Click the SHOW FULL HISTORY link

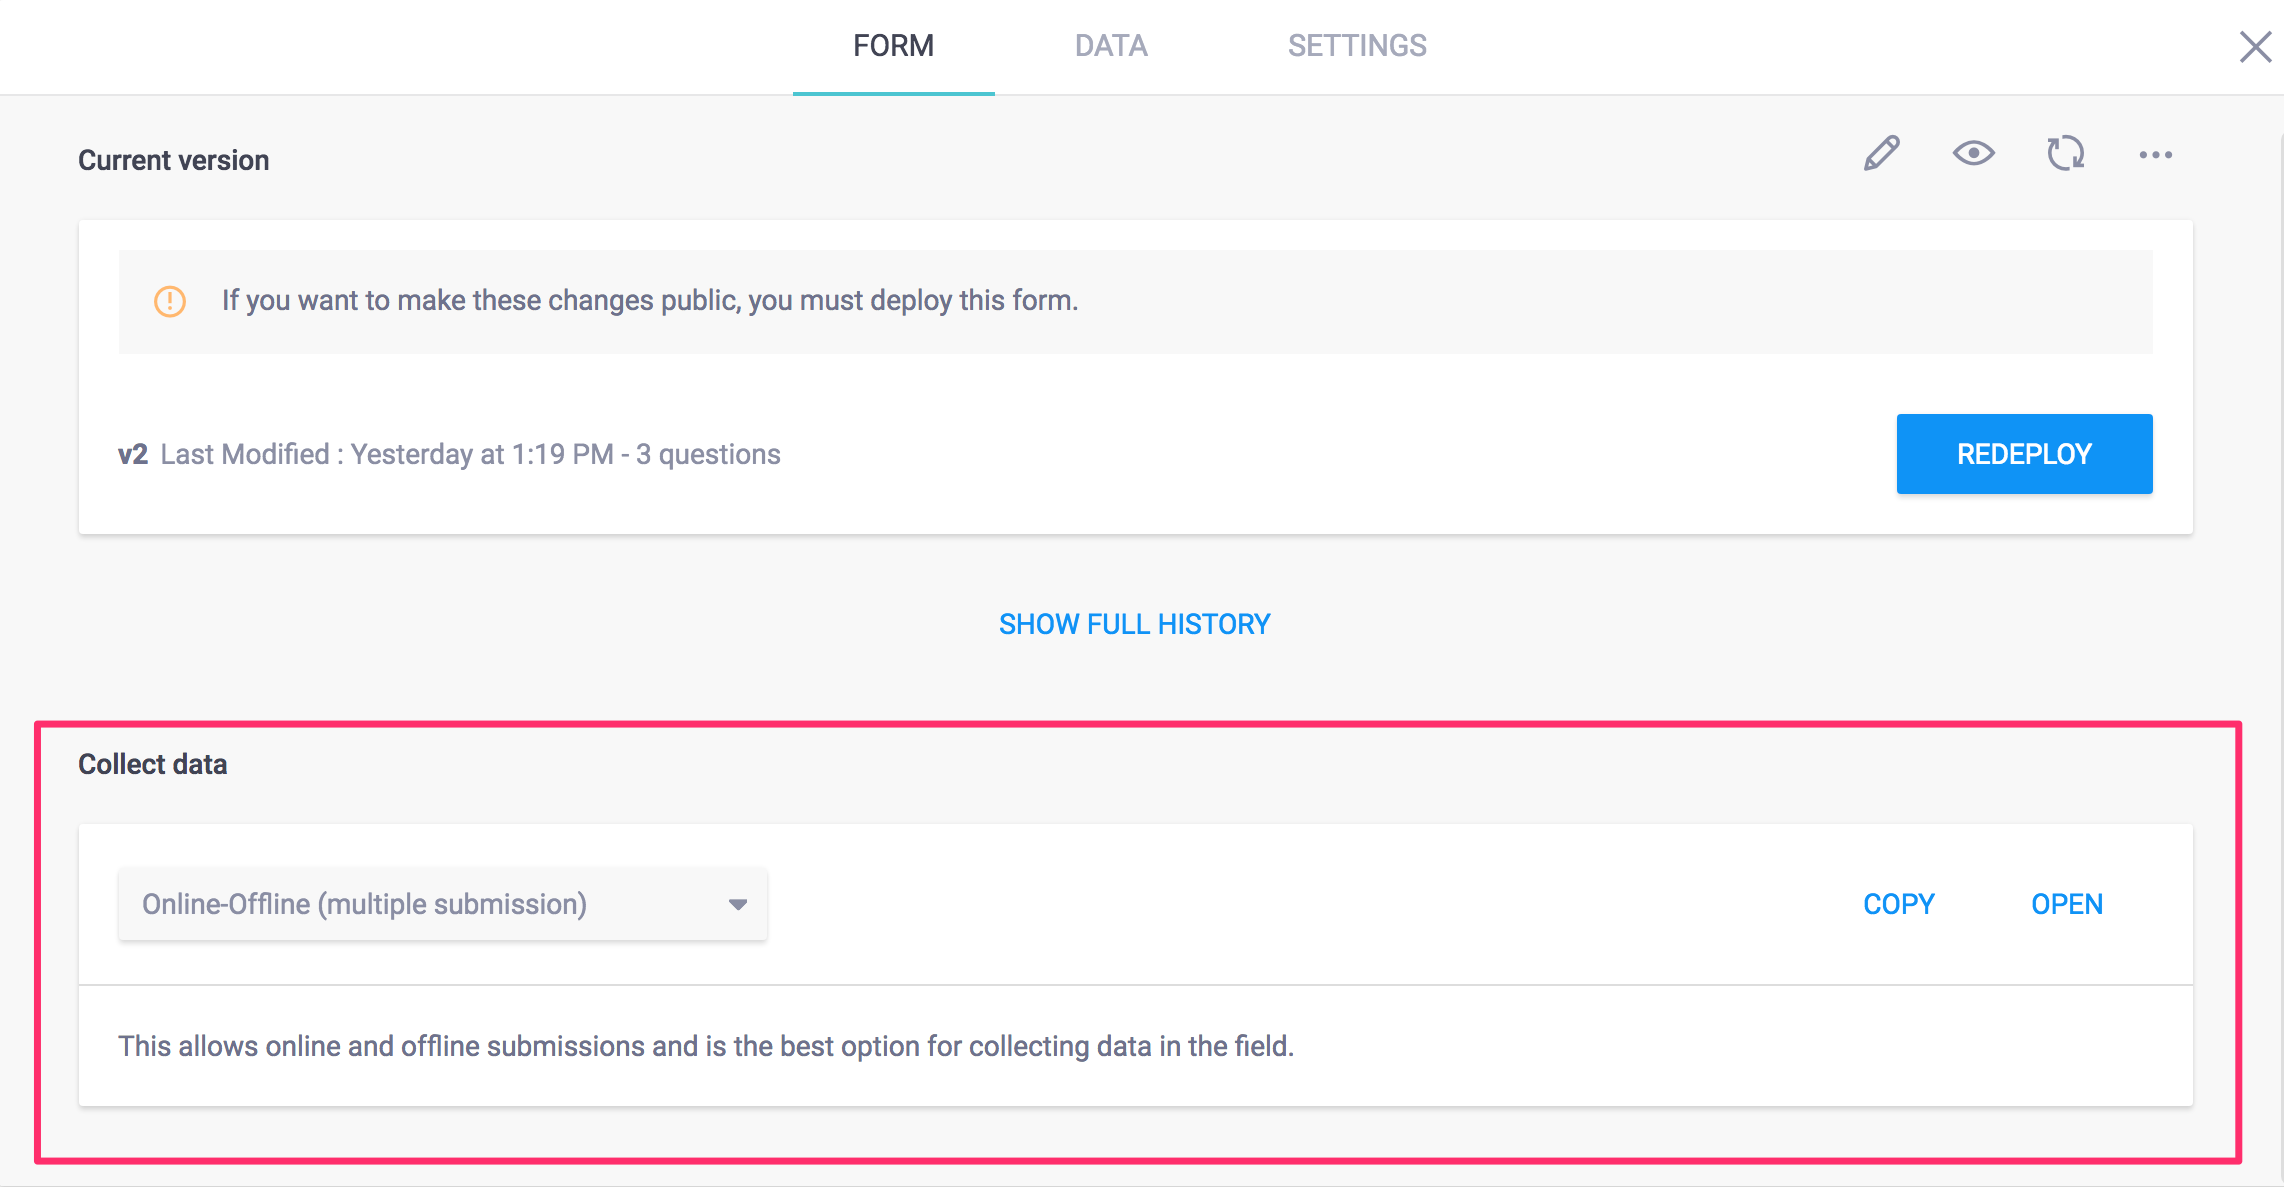1134,624
